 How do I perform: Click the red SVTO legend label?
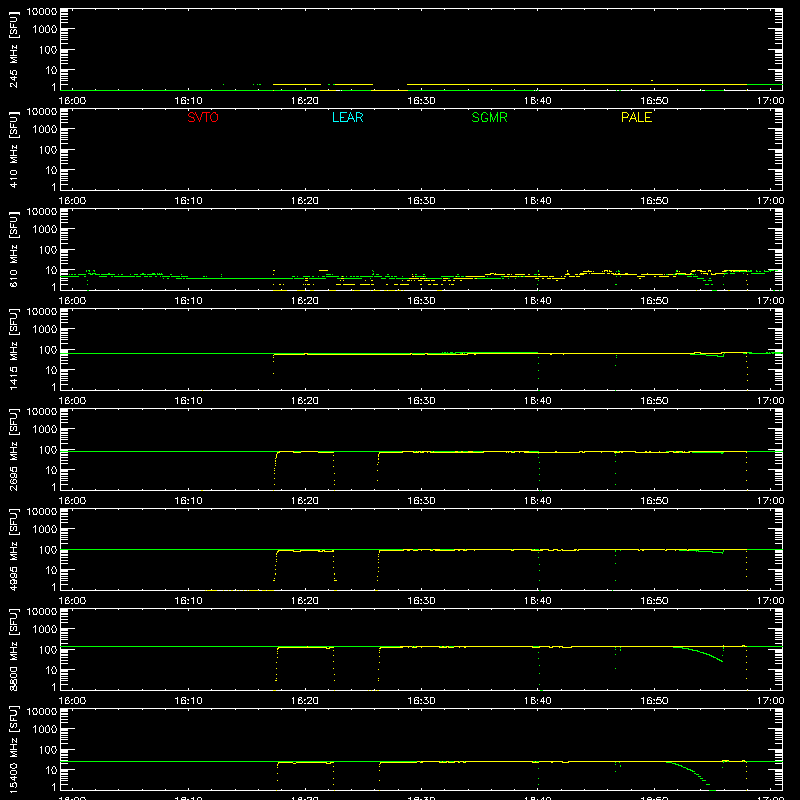(x=203, y=117)
